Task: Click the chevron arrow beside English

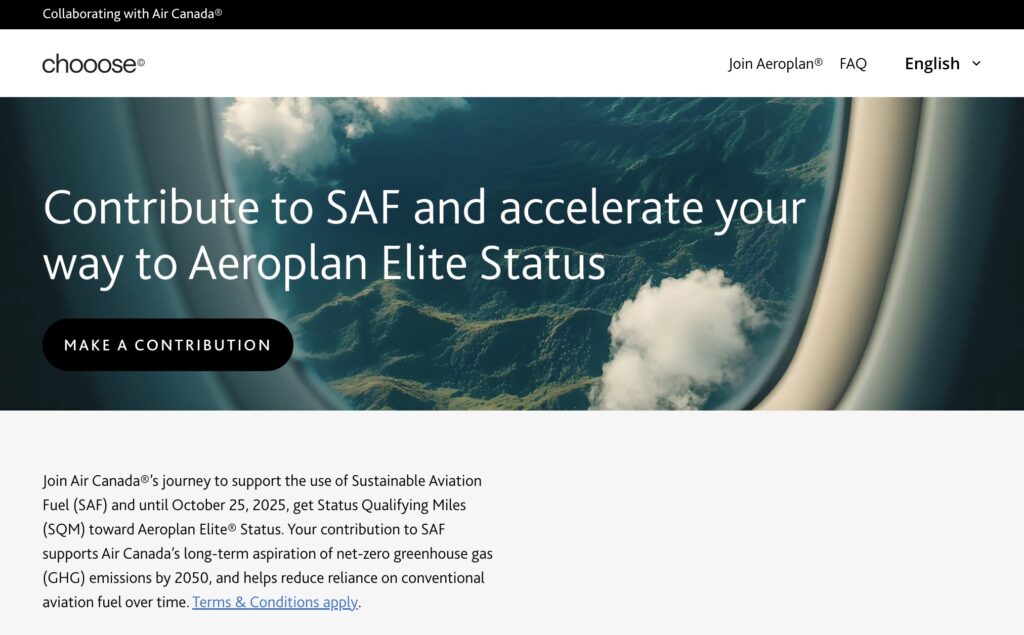Action: click(x=977, y=64)
